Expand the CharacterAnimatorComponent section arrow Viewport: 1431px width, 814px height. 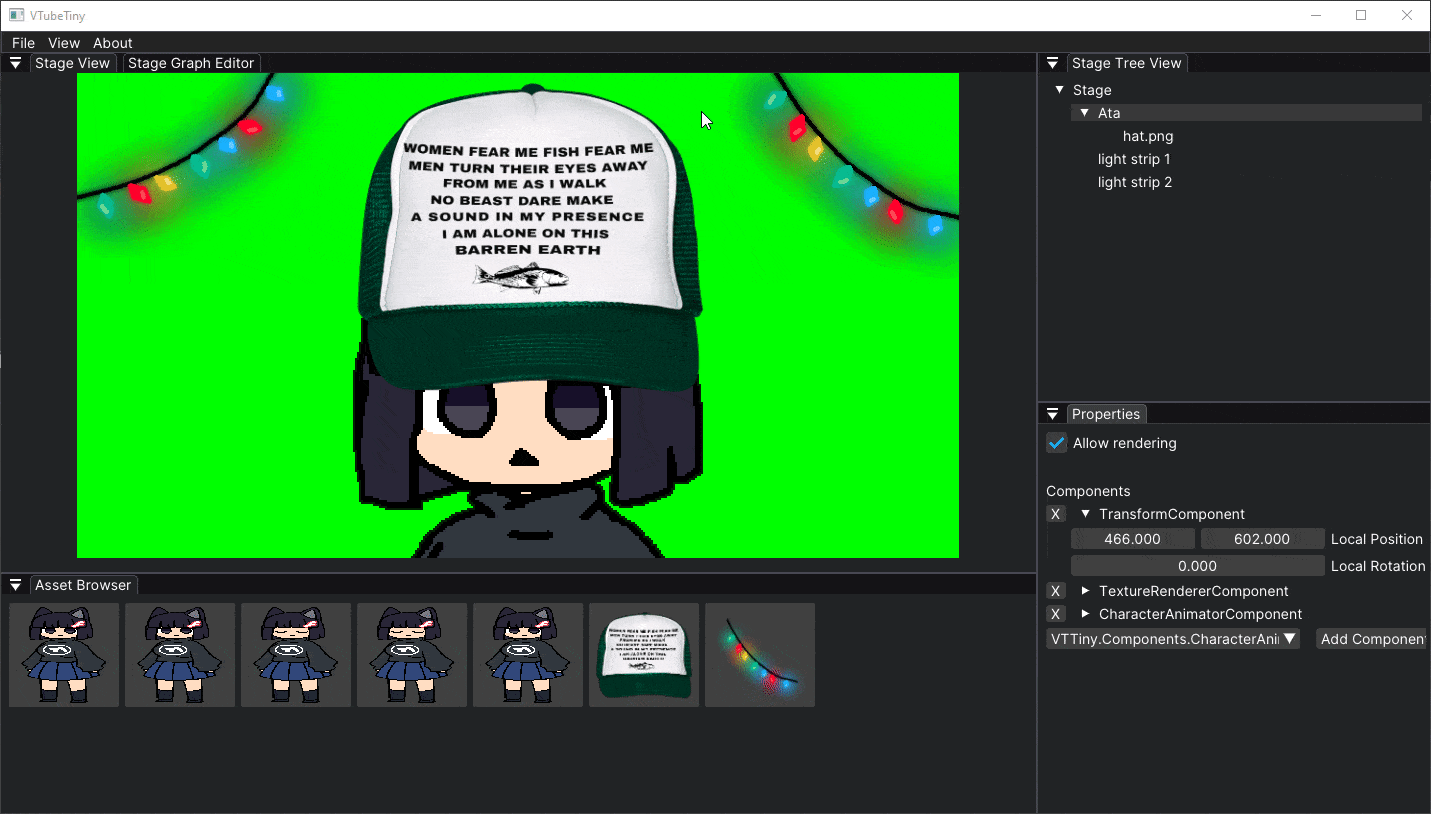(x=1086, y=614)
